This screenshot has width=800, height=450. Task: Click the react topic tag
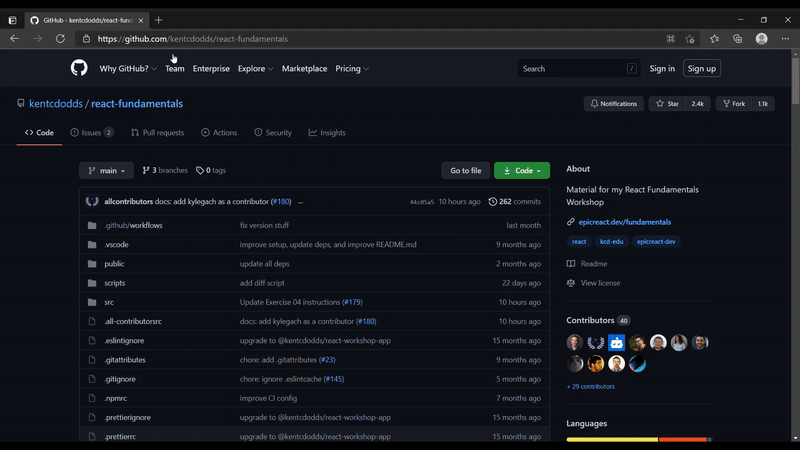579,241
